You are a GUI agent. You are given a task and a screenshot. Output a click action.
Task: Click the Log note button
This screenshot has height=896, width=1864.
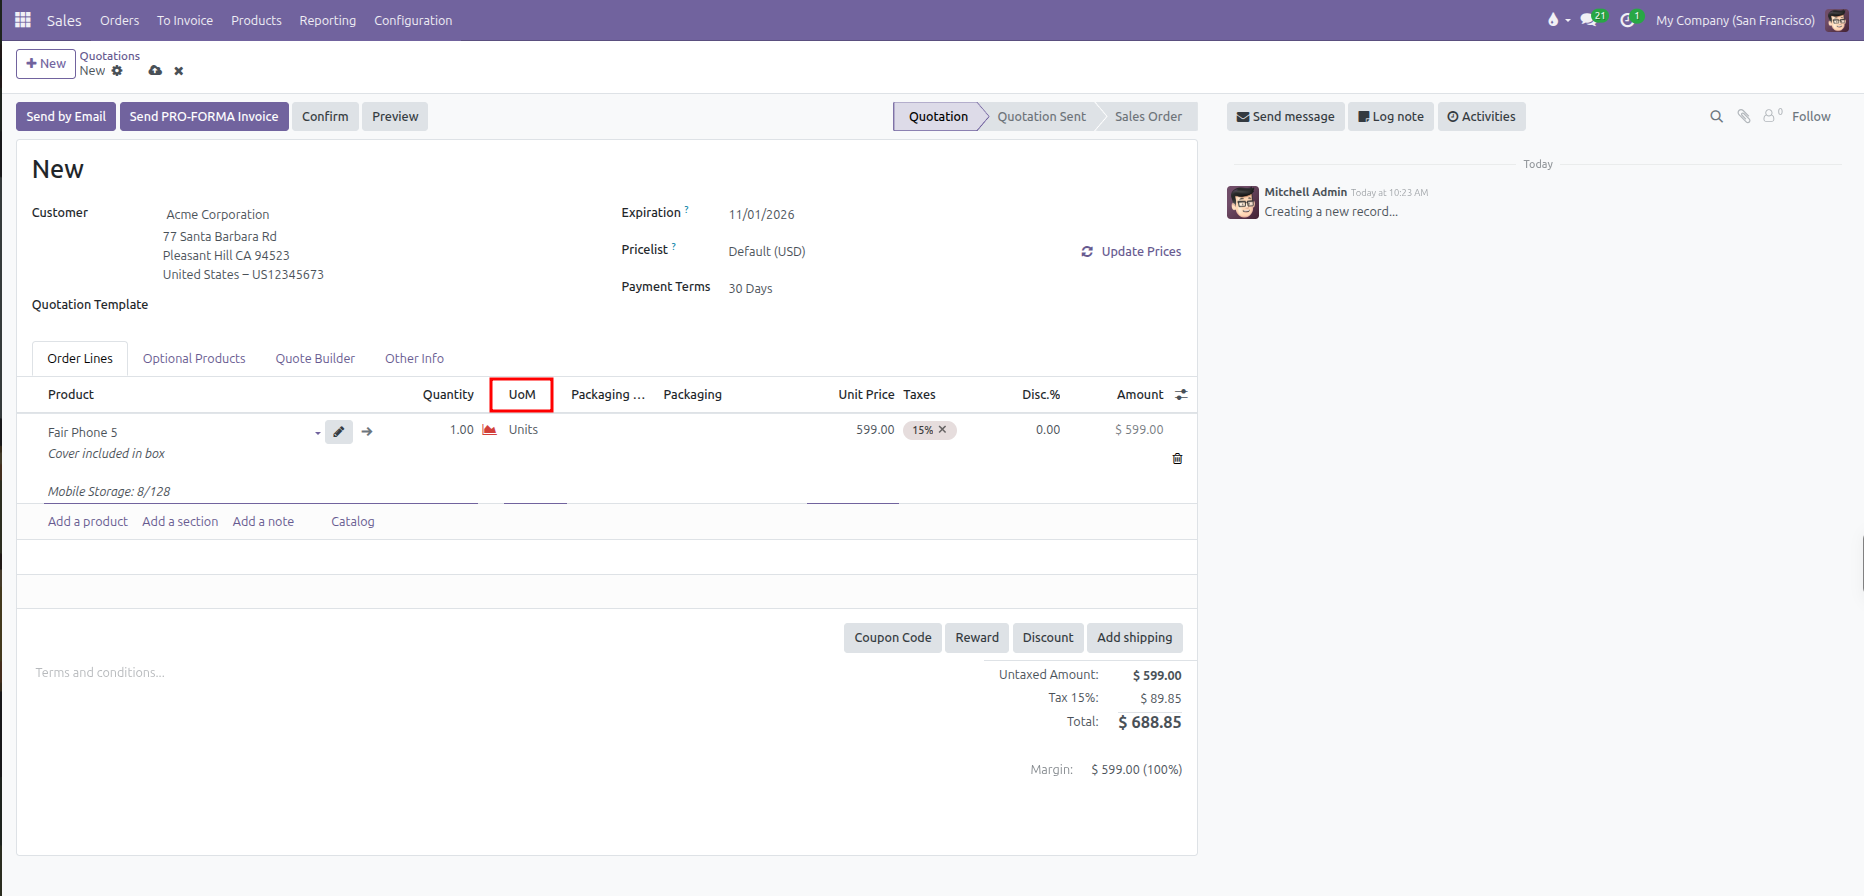(x=1391, y=117)
